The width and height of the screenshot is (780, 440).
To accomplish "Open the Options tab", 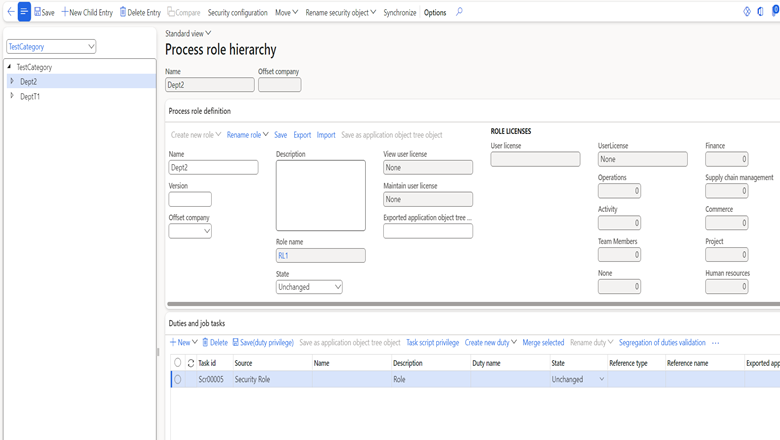I will point(435,12).
